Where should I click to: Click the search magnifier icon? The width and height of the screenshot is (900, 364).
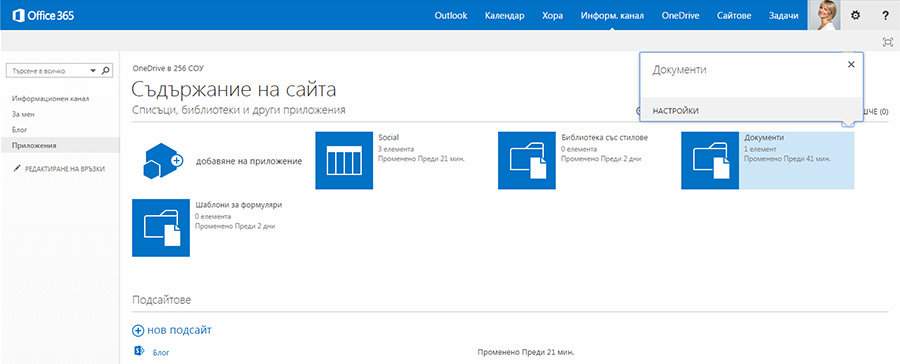(x=105, y=71)
